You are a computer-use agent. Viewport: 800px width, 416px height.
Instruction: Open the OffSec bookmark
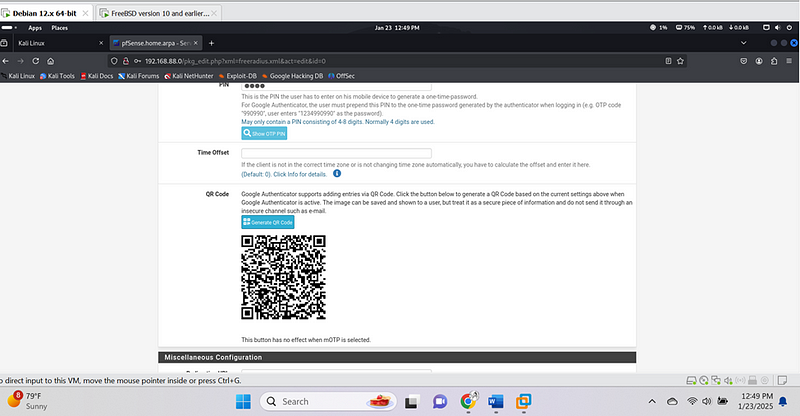(341, 76)
